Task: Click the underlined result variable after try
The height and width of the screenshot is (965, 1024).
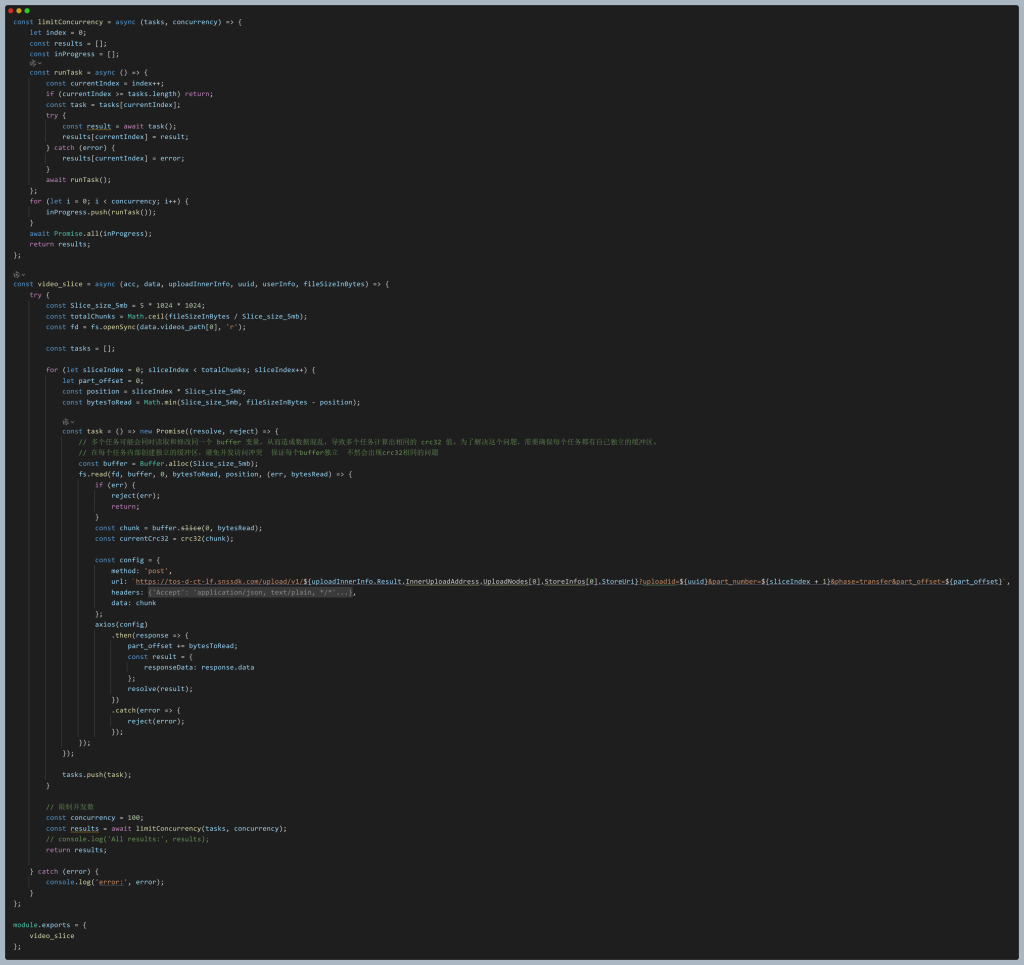Action: [x=99, y=126]
